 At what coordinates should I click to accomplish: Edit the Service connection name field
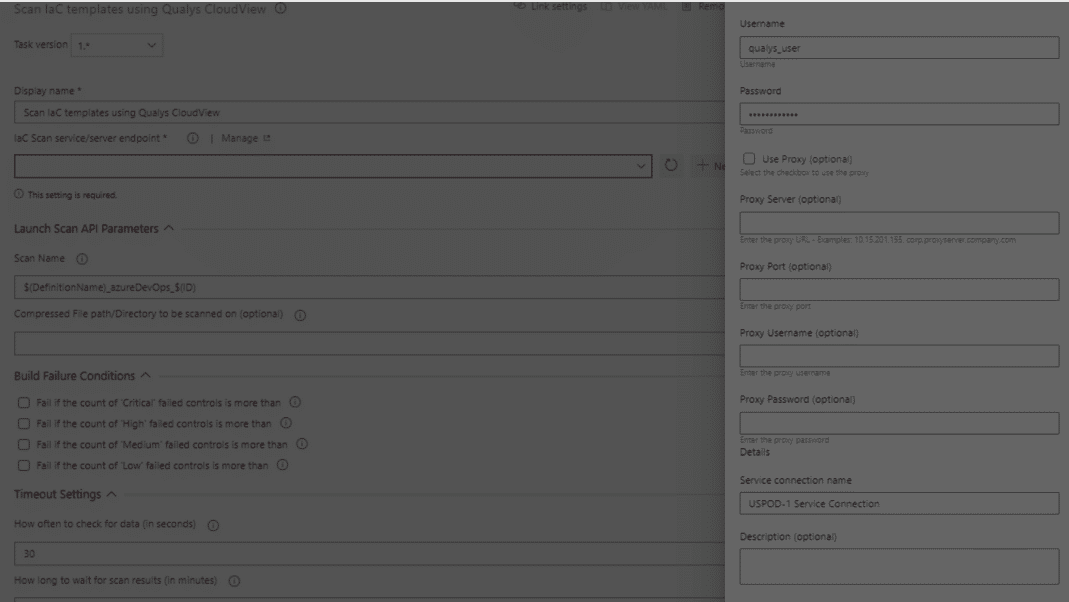(x=899, y=504)
